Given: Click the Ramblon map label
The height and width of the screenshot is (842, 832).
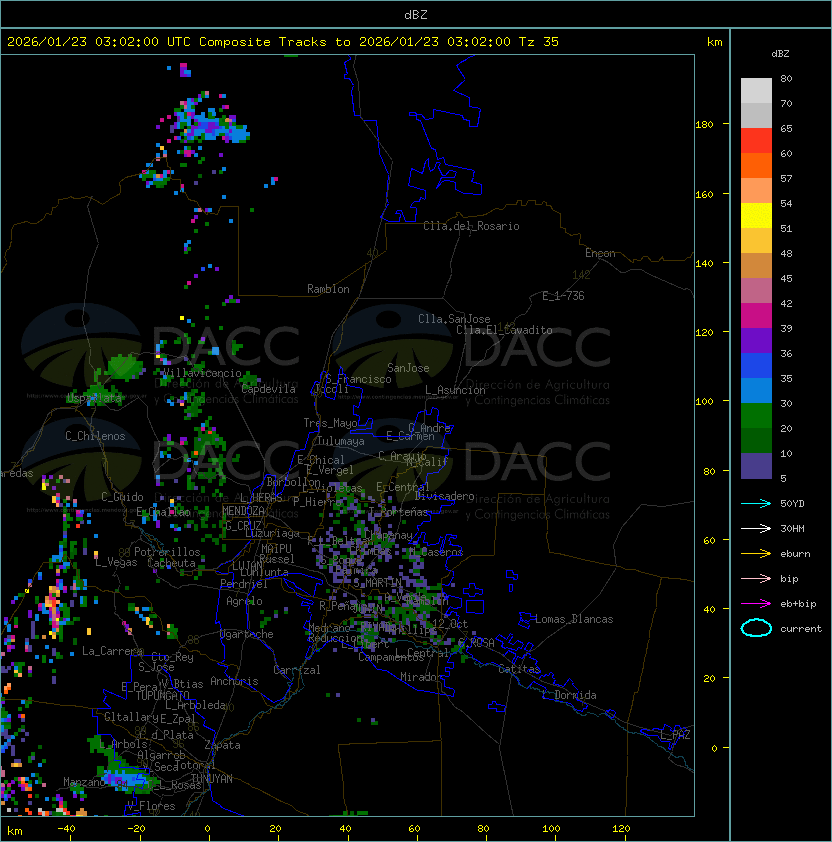Looking at the screenshot, I should (328, 289).
